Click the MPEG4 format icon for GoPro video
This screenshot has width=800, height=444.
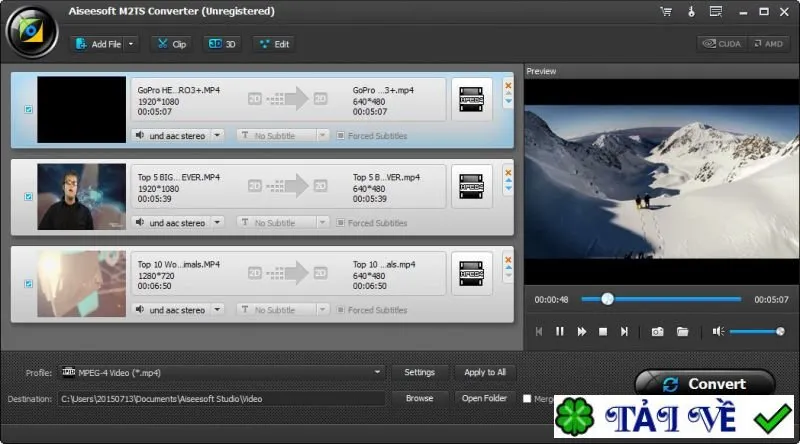tap(471, 99)
